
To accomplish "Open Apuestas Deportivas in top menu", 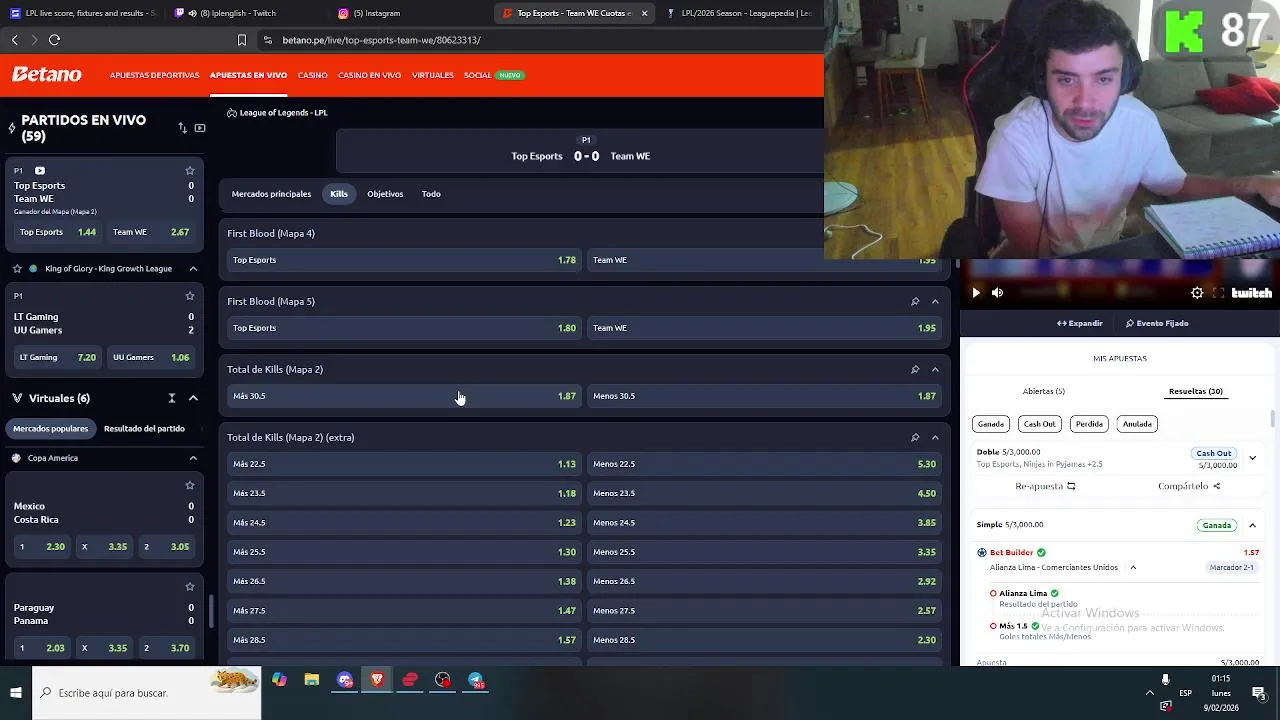I will point(154,75).
